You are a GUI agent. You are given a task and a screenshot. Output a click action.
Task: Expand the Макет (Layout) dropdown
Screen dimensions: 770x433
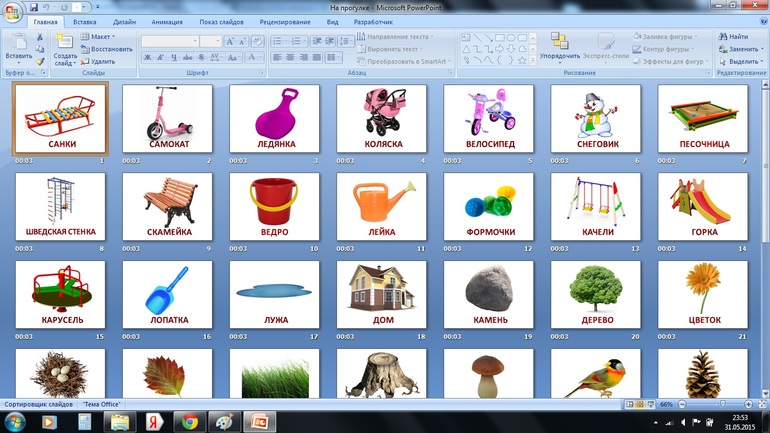pos(100,36)
